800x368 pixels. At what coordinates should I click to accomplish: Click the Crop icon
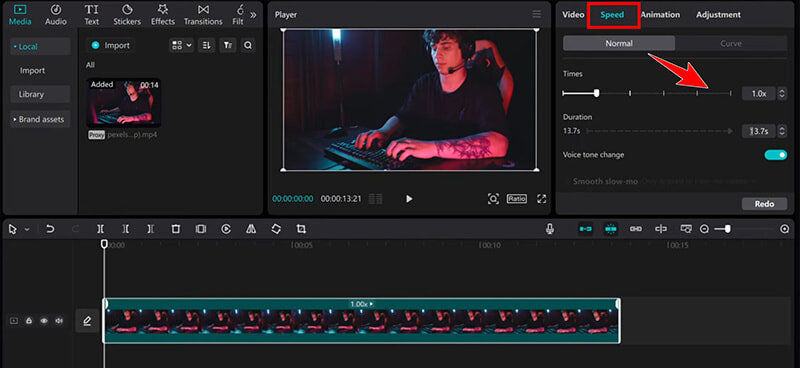click(301, 229)
